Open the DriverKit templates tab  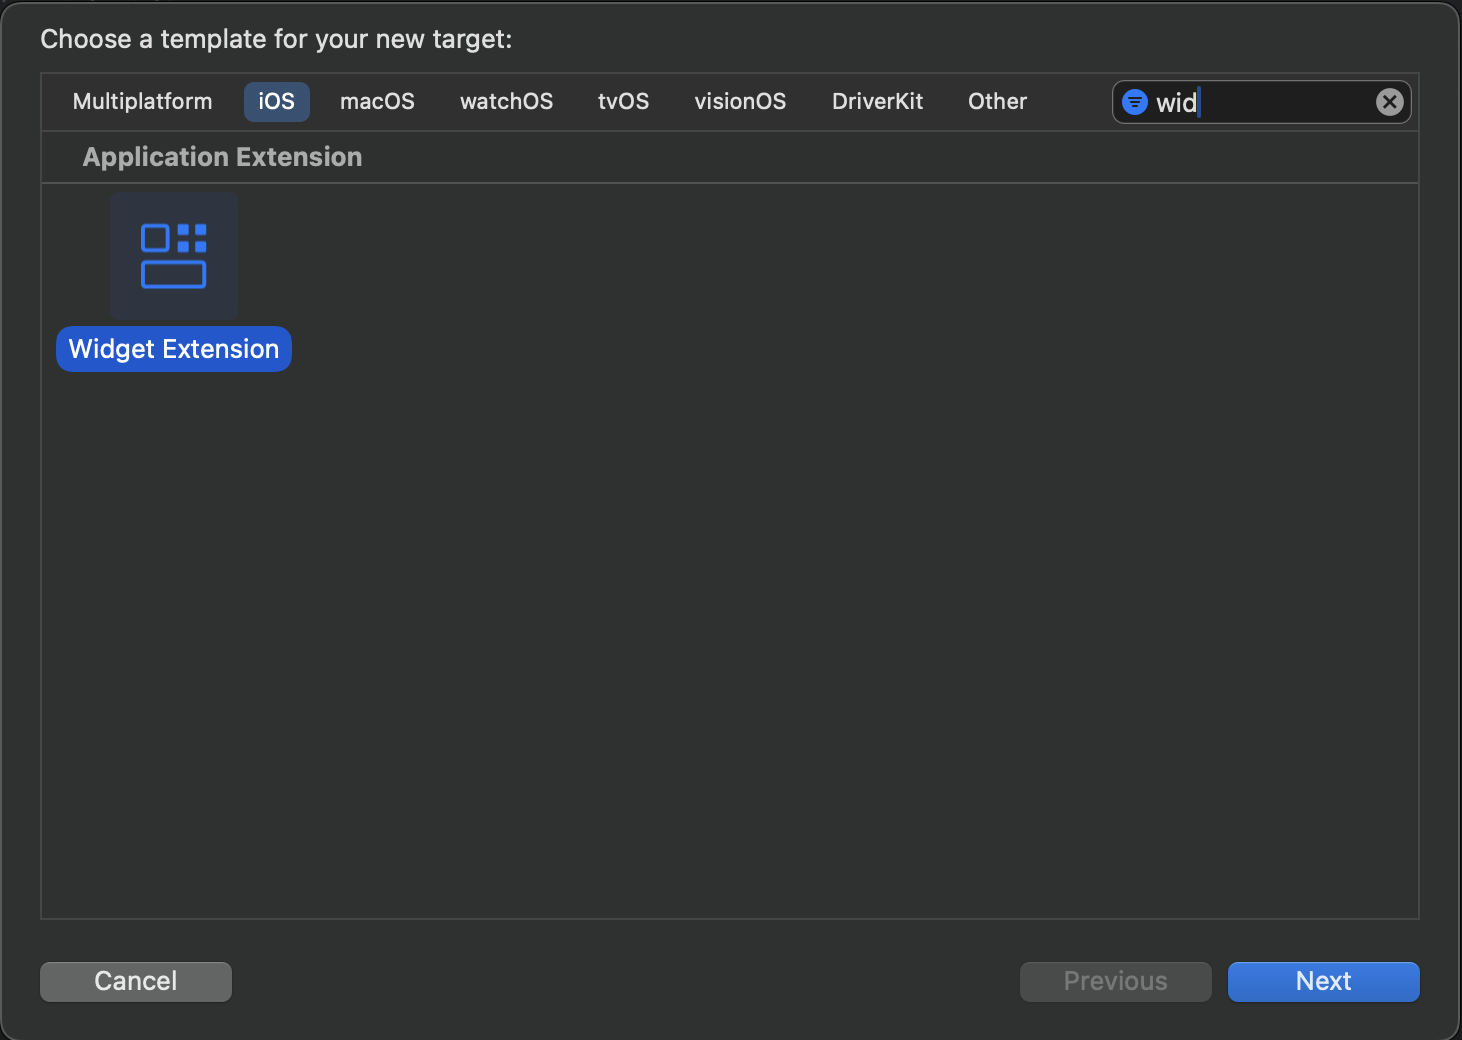[877, 101]
